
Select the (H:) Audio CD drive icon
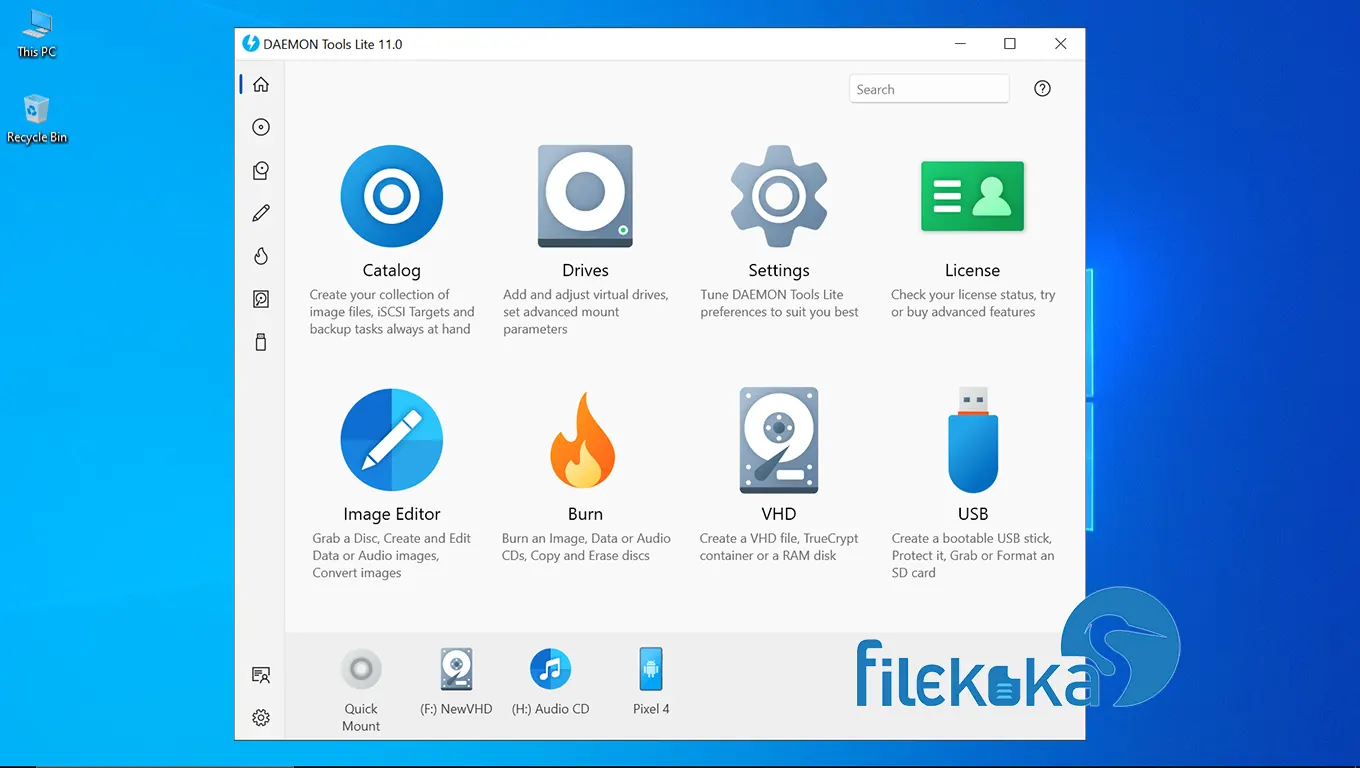tap(550, 669)
